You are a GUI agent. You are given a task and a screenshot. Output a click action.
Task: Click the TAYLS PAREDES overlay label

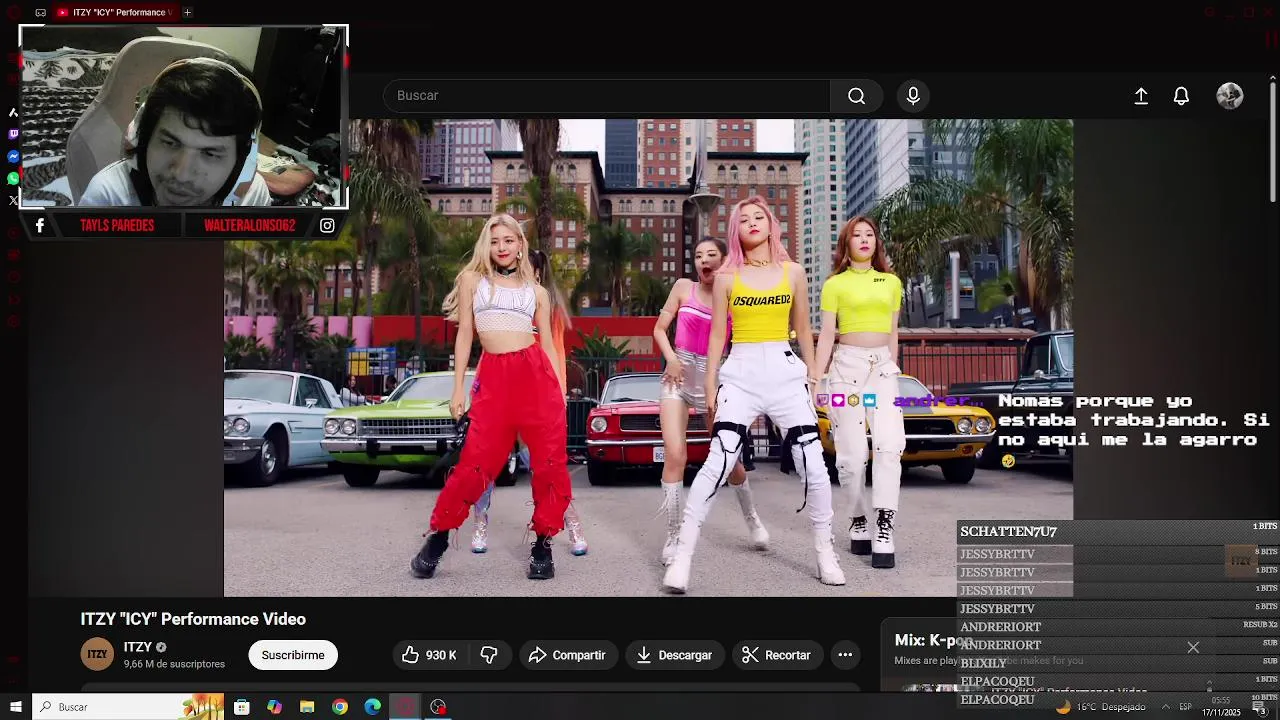(x=117, y=225)
